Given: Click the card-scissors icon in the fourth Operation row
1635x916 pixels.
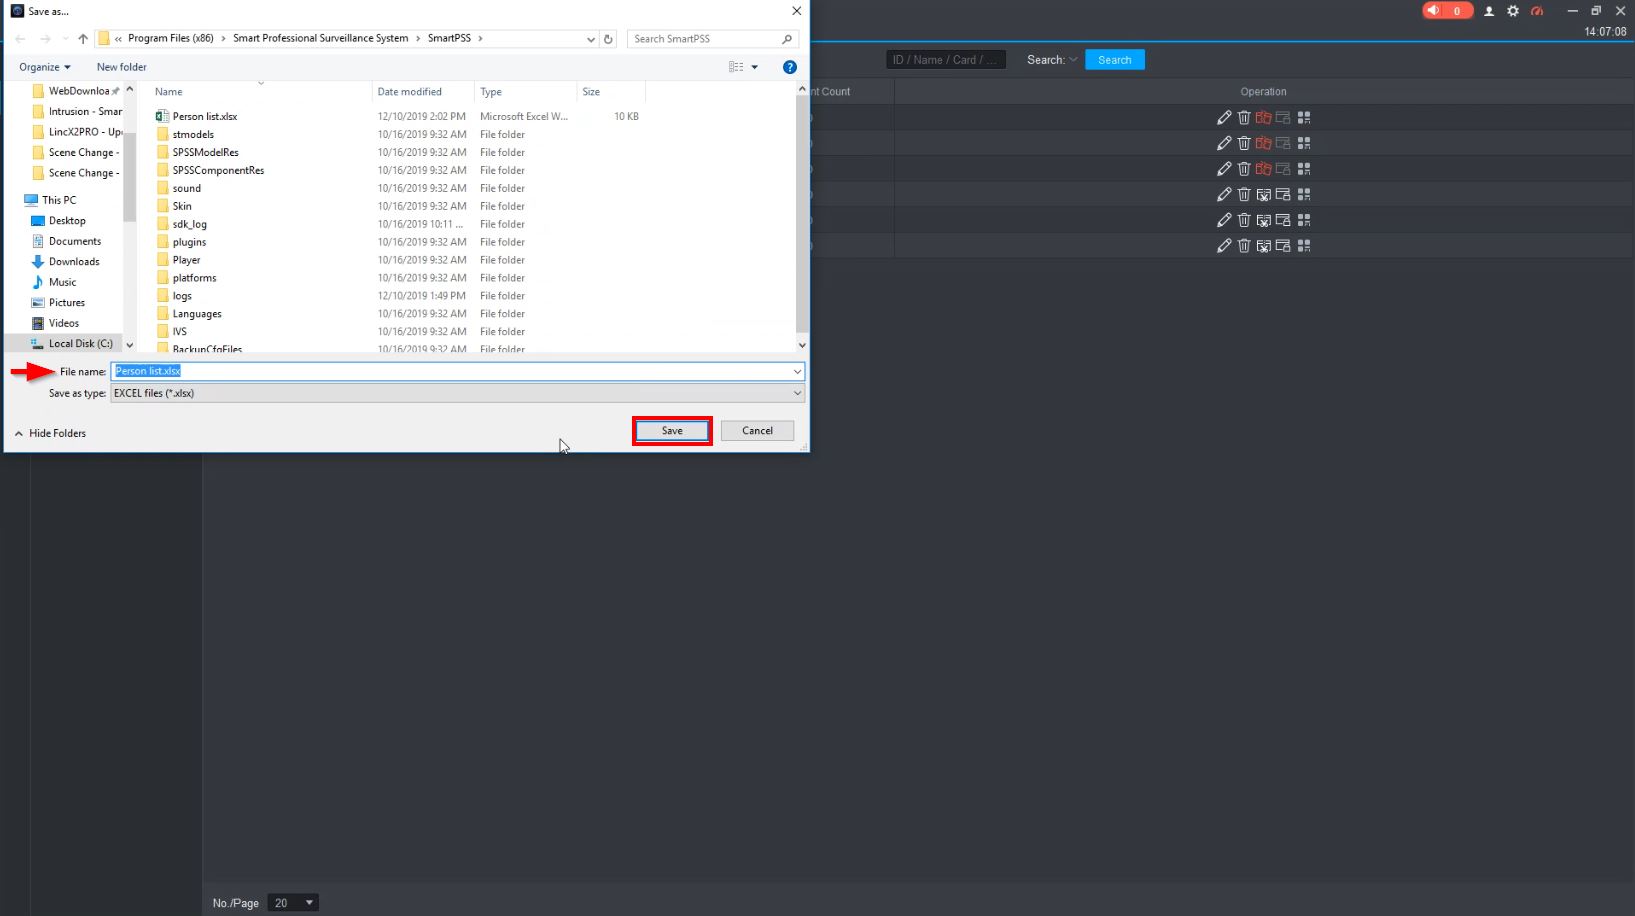Looking at the screenshot, I should [x=1264, y=194].
